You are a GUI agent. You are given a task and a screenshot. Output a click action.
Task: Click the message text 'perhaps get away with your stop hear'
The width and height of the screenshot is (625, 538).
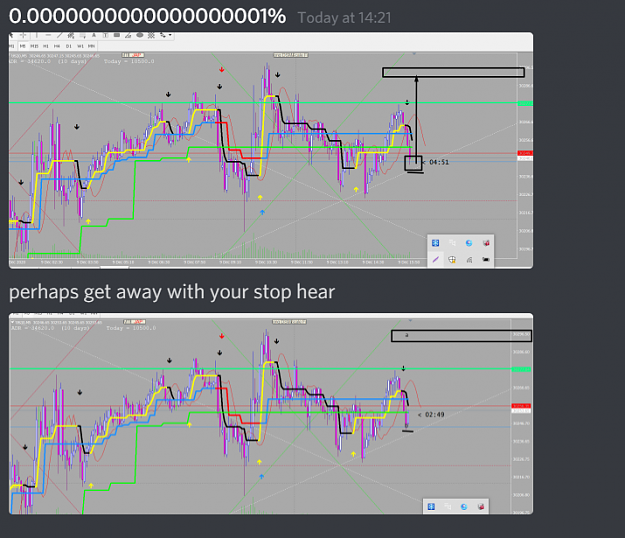(x=172, y=292)
